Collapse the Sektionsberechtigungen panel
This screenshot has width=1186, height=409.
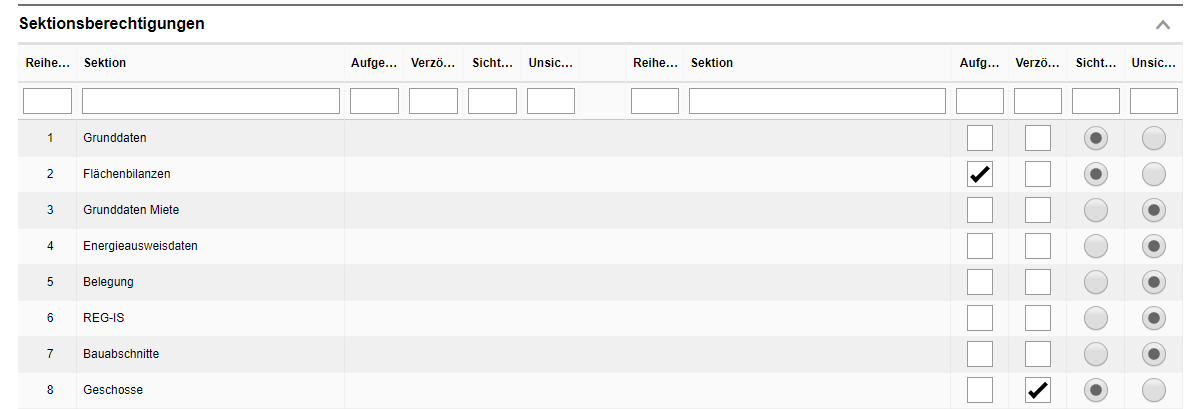click(1162, 24)
